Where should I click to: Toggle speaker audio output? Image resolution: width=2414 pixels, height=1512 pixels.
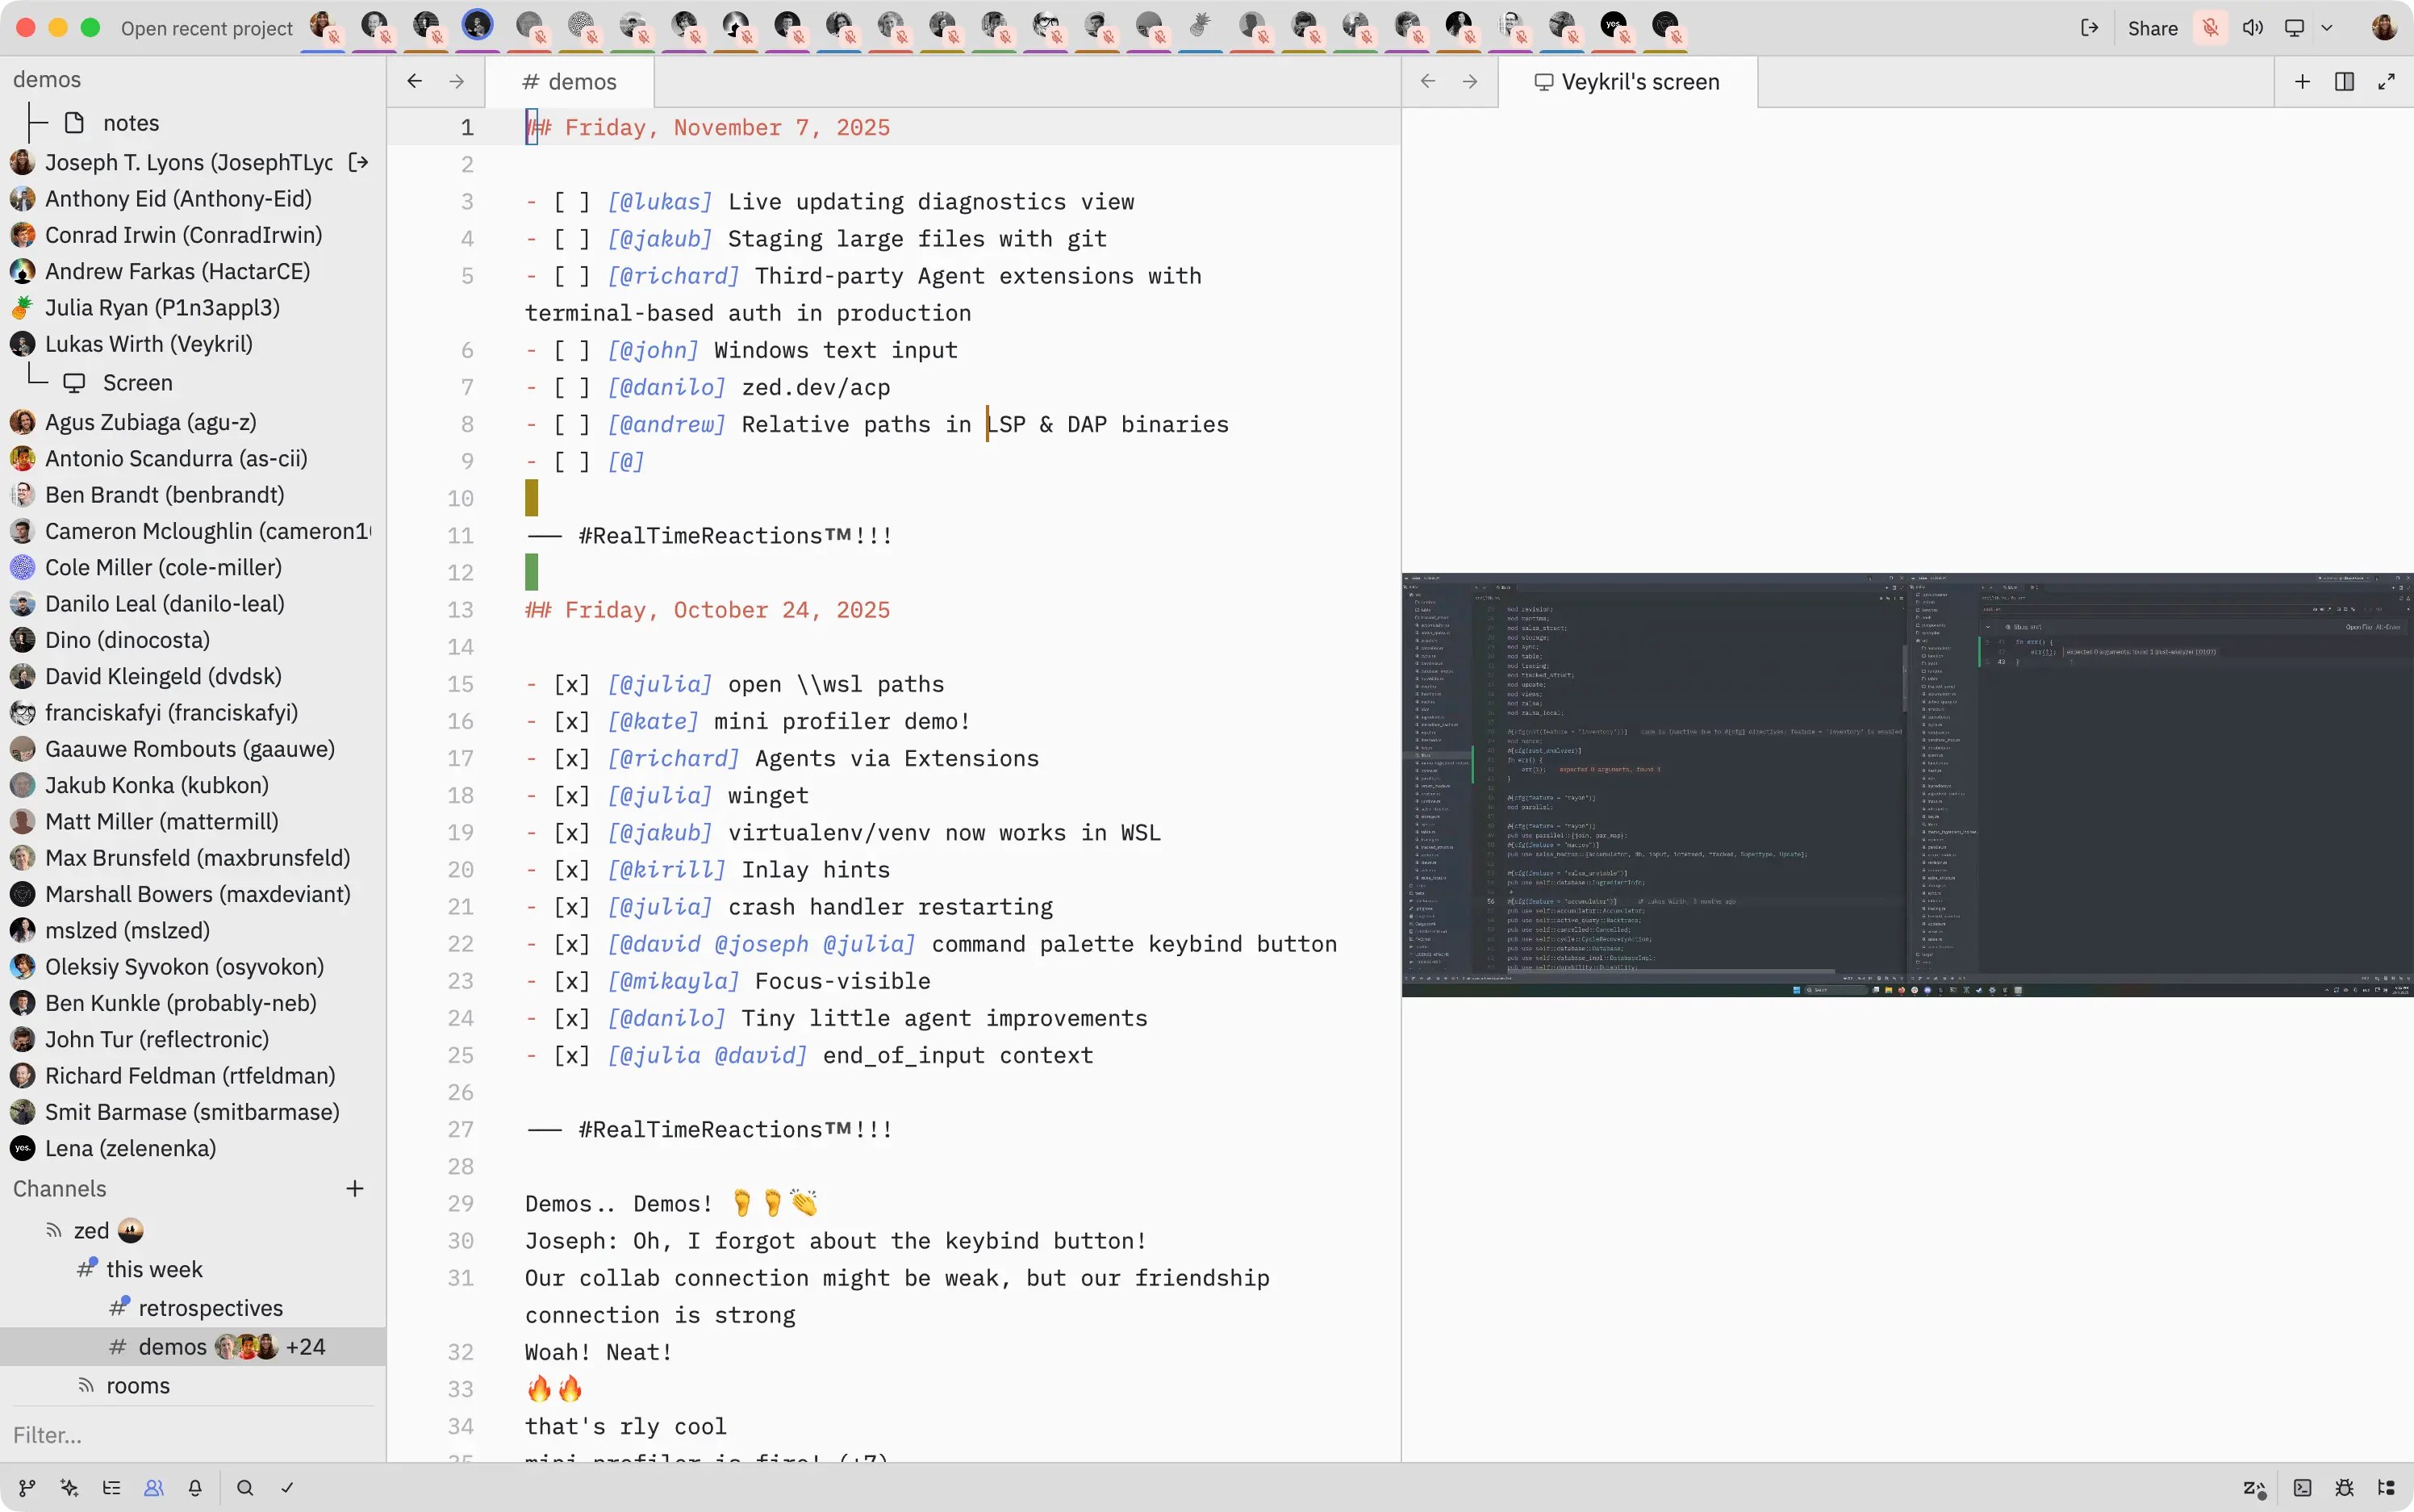pyautogui.click(x=2253, y=28)
